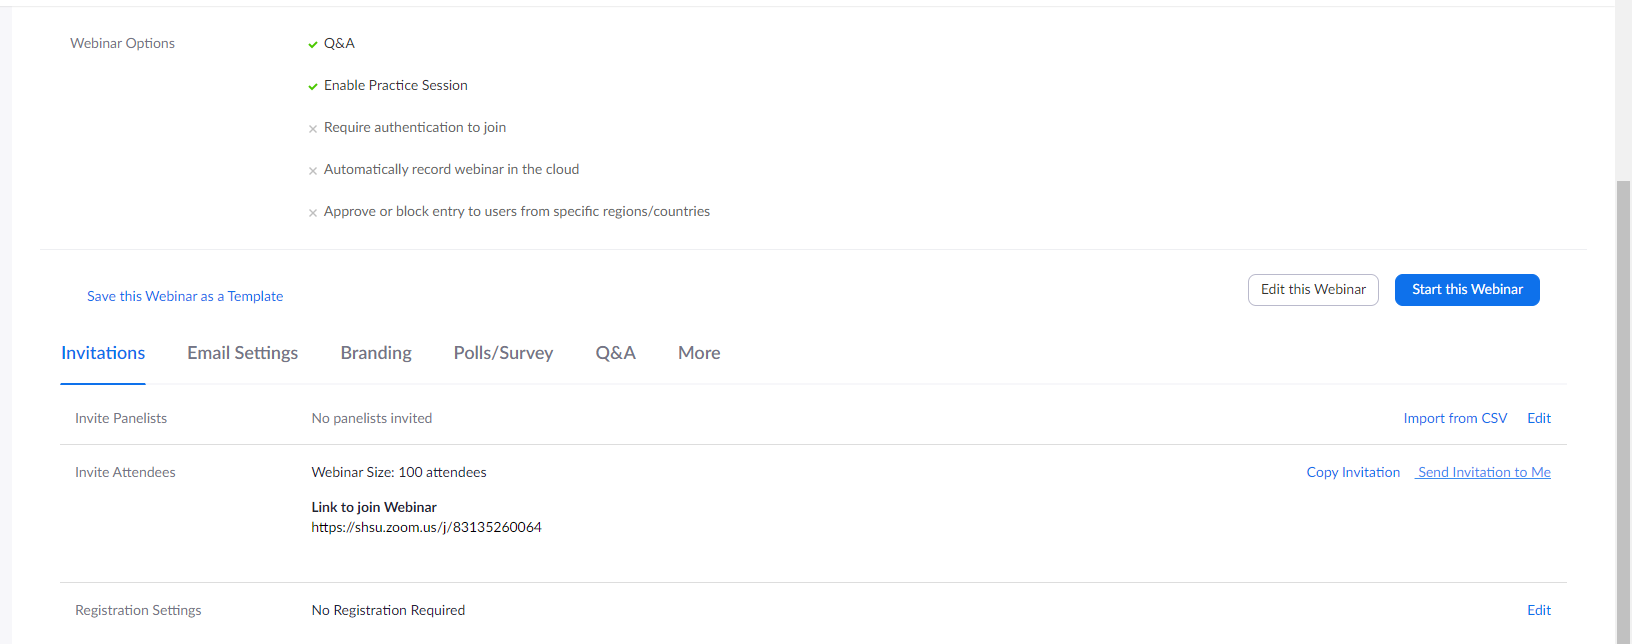Click the X icon beside Approve or block entry
This screenshot has width=1632, height=644.
click(313, 213)
